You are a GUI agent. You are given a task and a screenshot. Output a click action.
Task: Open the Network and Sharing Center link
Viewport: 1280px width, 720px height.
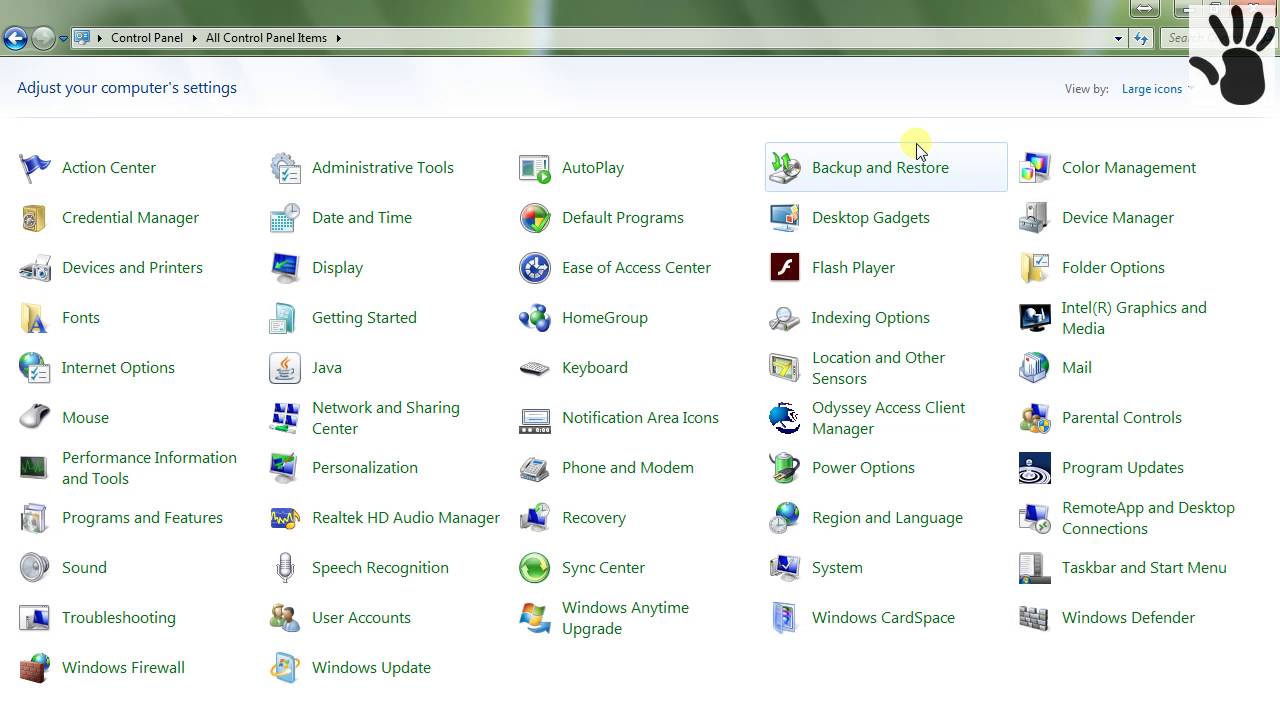click(386, 418)
